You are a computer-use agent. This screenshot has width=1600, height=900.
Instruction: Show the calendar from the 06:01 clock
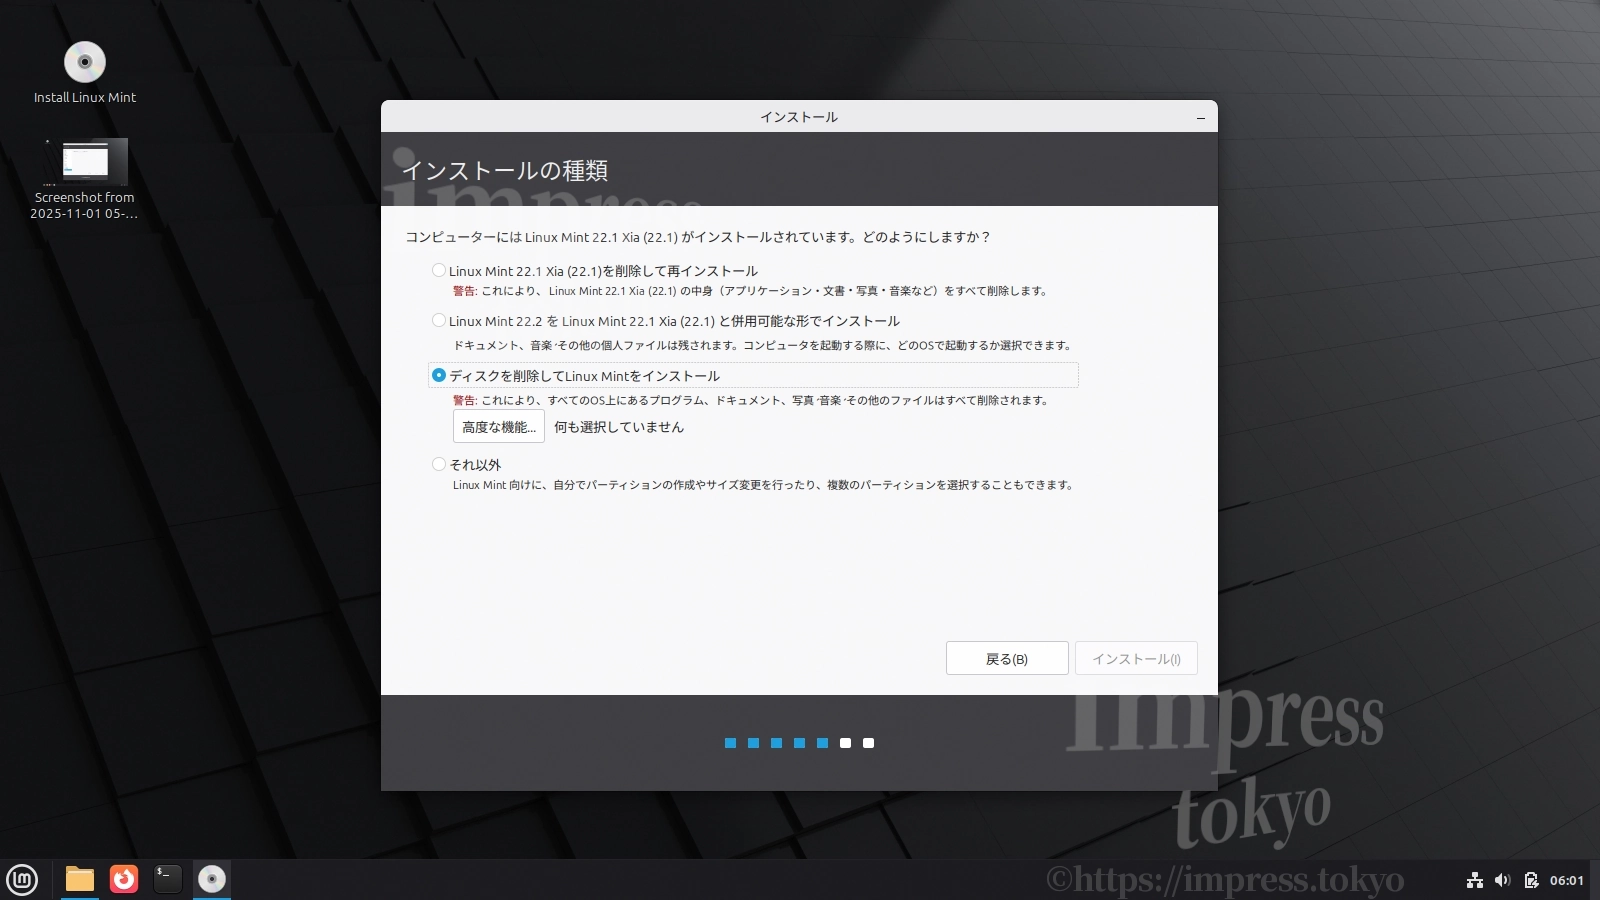[x=1567, y=881]
